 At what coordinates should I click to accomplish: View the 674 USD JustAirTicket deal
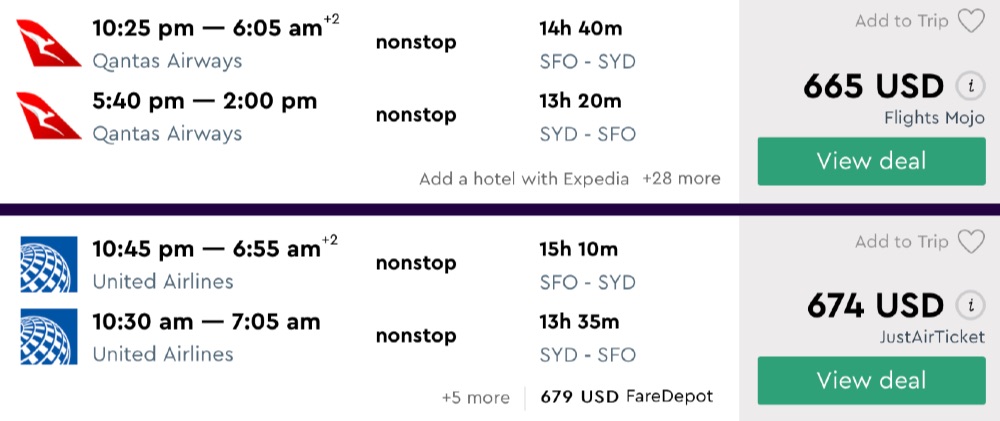tap(871, 380)
